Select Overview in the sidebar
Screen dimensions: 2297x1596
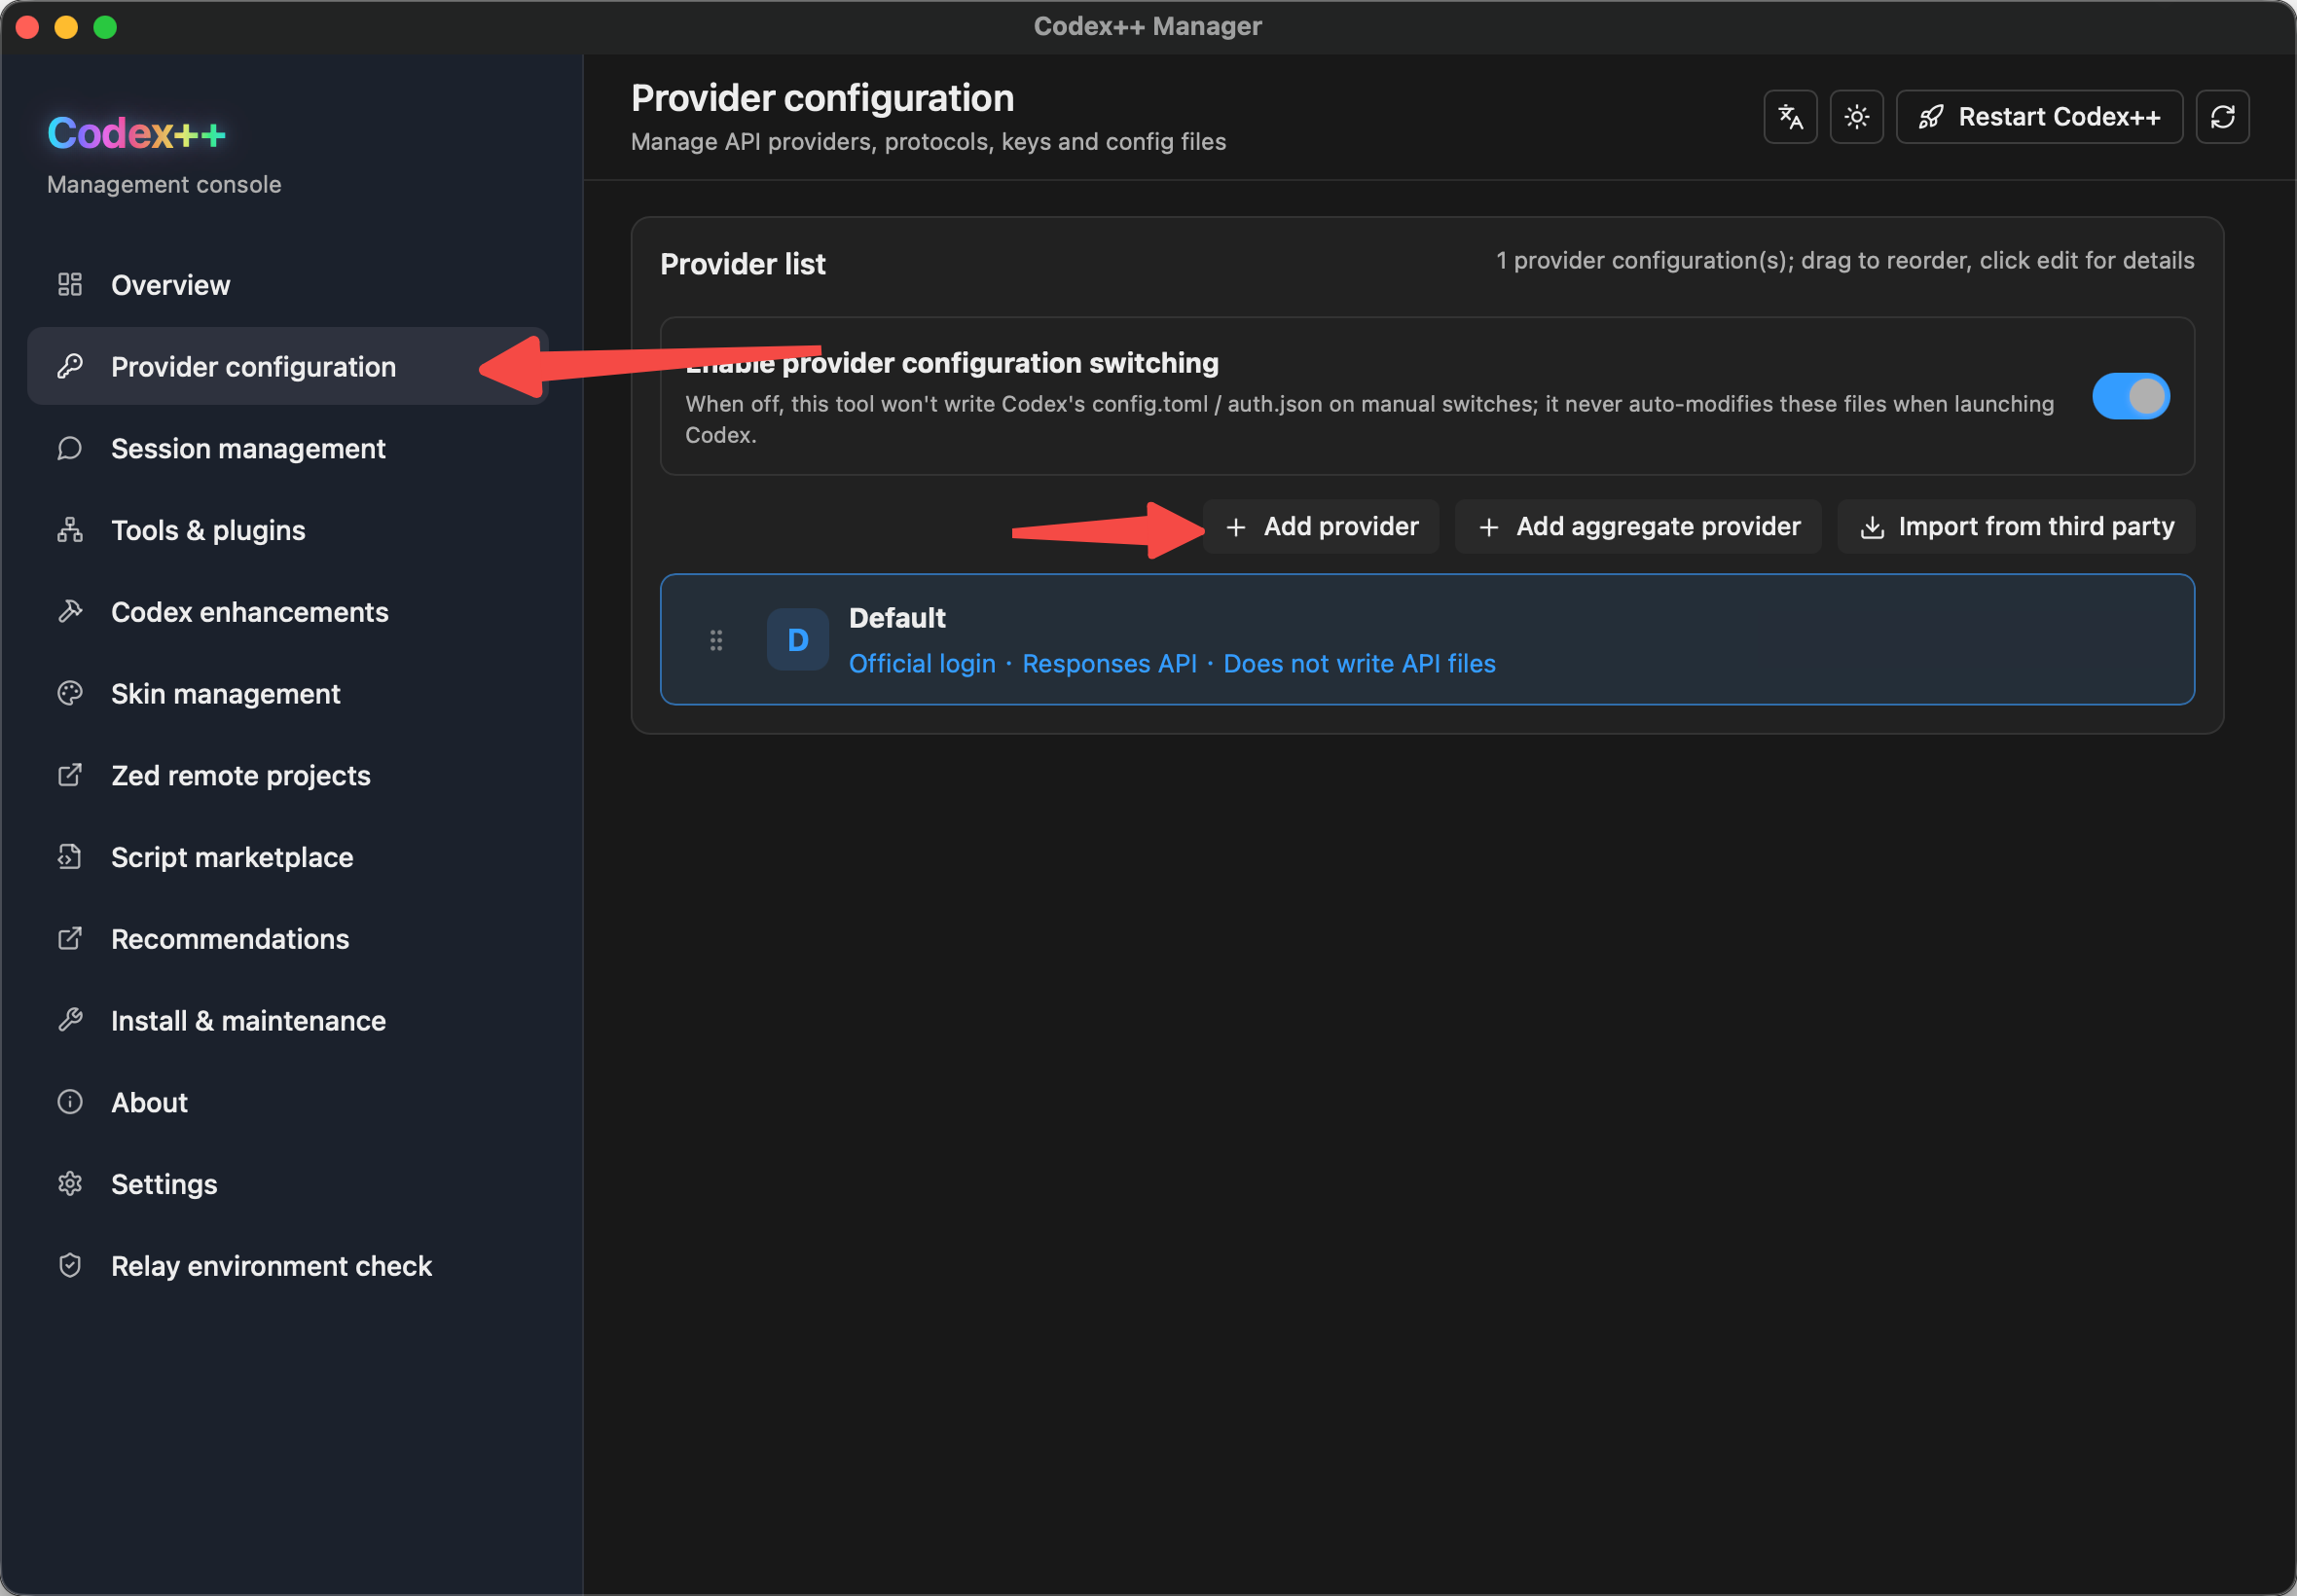[x=288, y=285]
